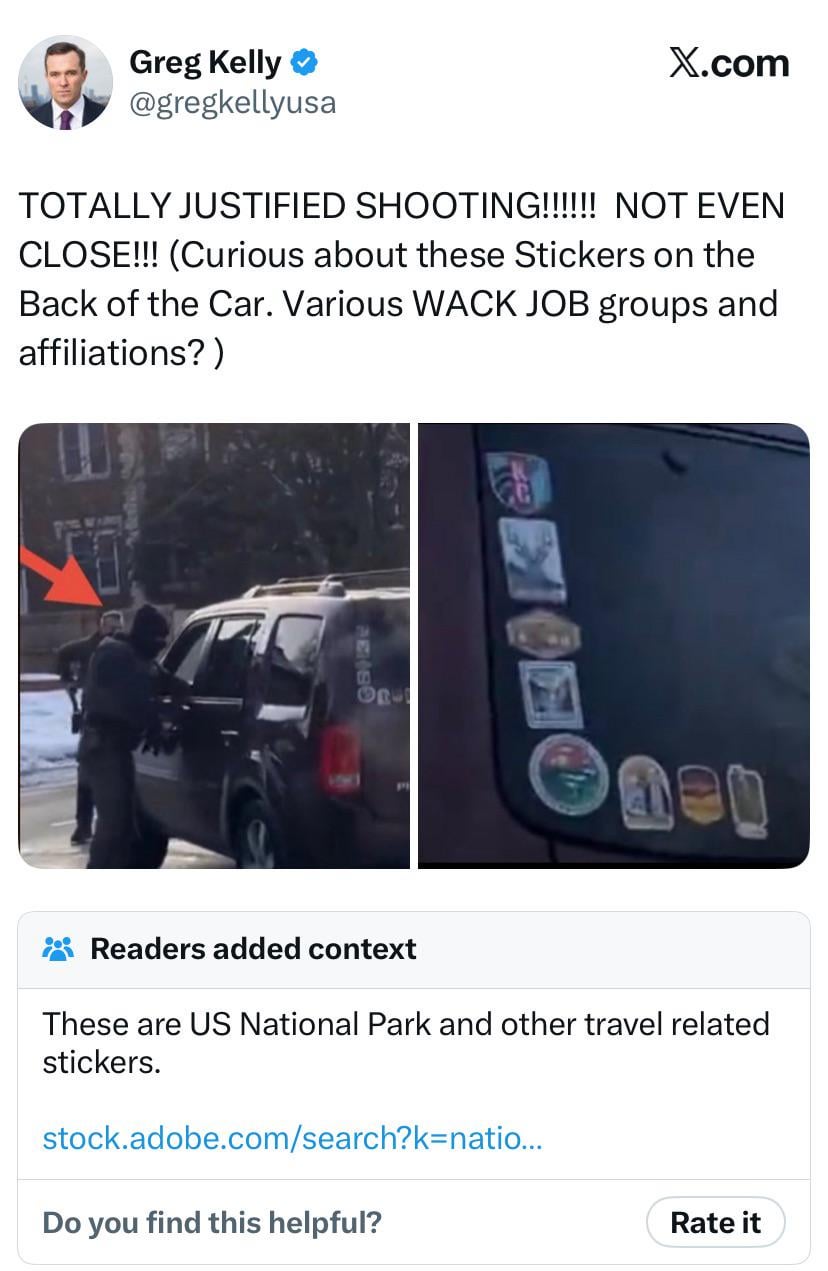Click the community notes people icon

pos(58,948)
